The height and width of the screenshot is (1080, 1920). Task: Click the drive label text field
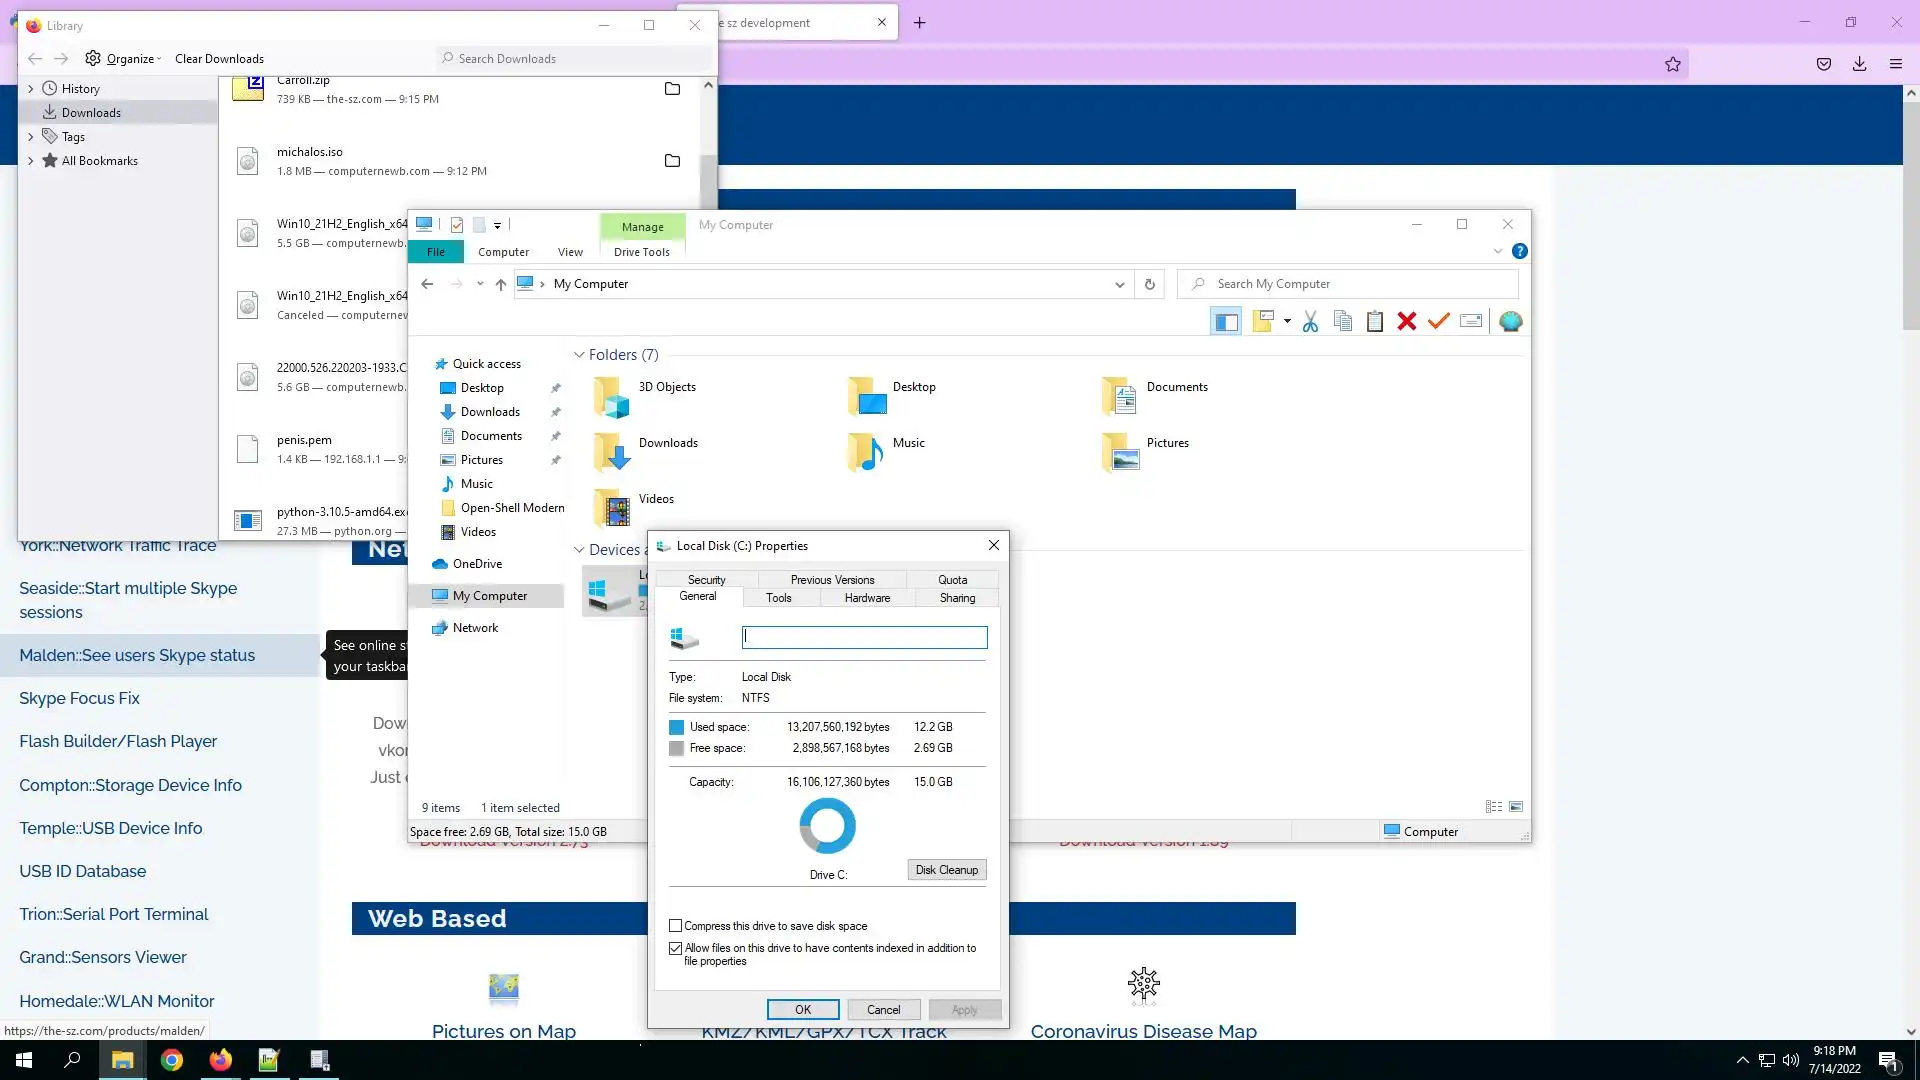(x=864, y=637)
